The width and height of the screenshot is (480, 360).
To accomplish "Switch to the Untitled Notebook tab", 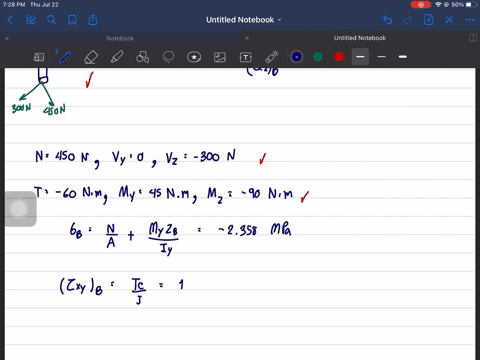I will tap(360, 38).
